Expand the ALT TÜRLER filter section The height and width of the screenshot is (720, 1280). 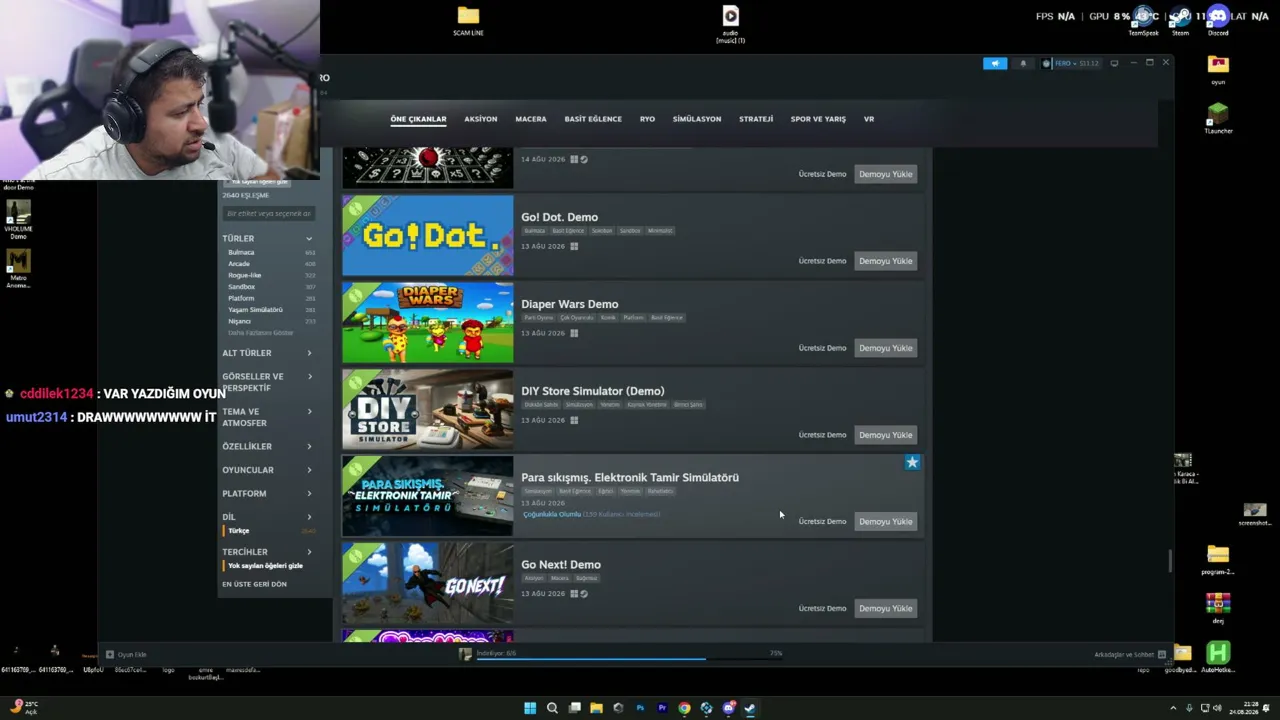coord(267,353)
